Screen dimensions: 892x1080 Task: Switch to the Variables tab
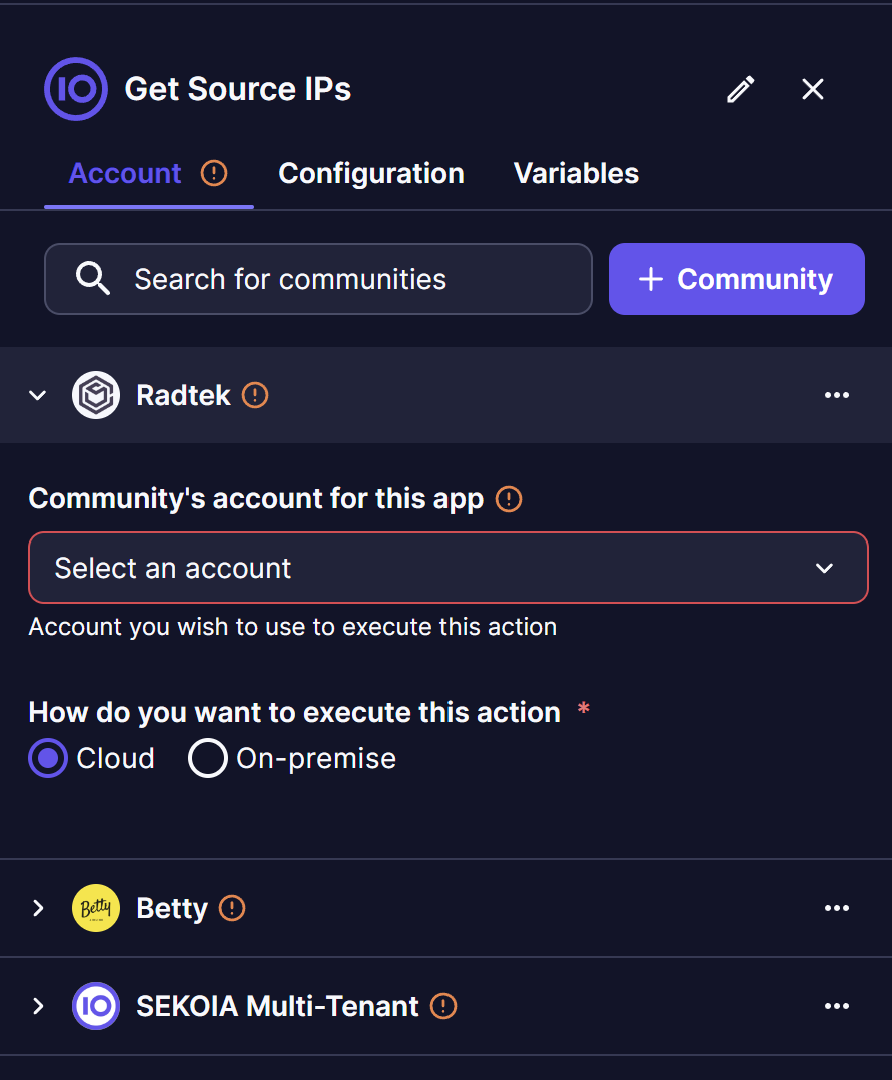tap(576, 174)
